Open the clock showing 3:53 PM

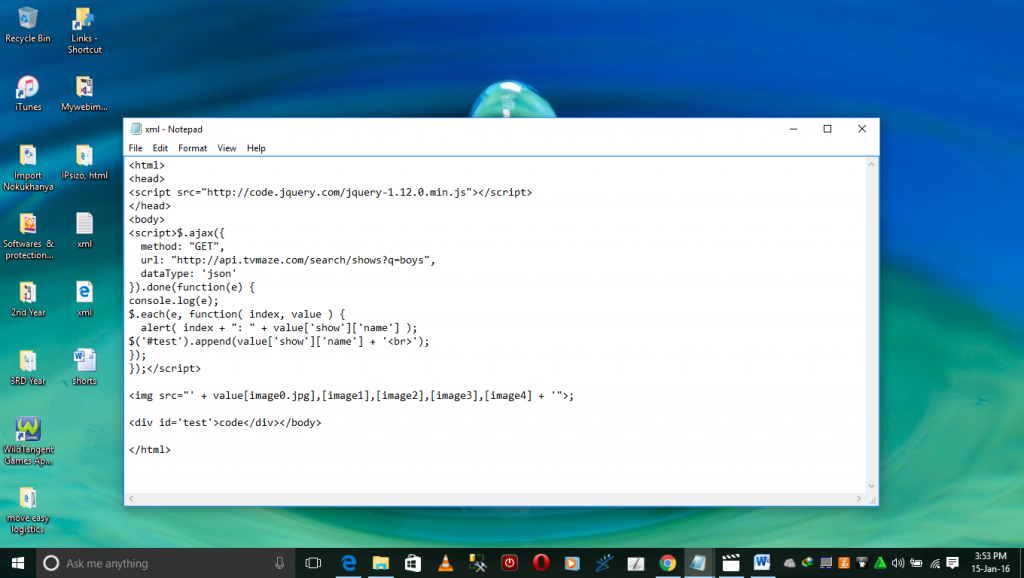[x=990, y=563]
